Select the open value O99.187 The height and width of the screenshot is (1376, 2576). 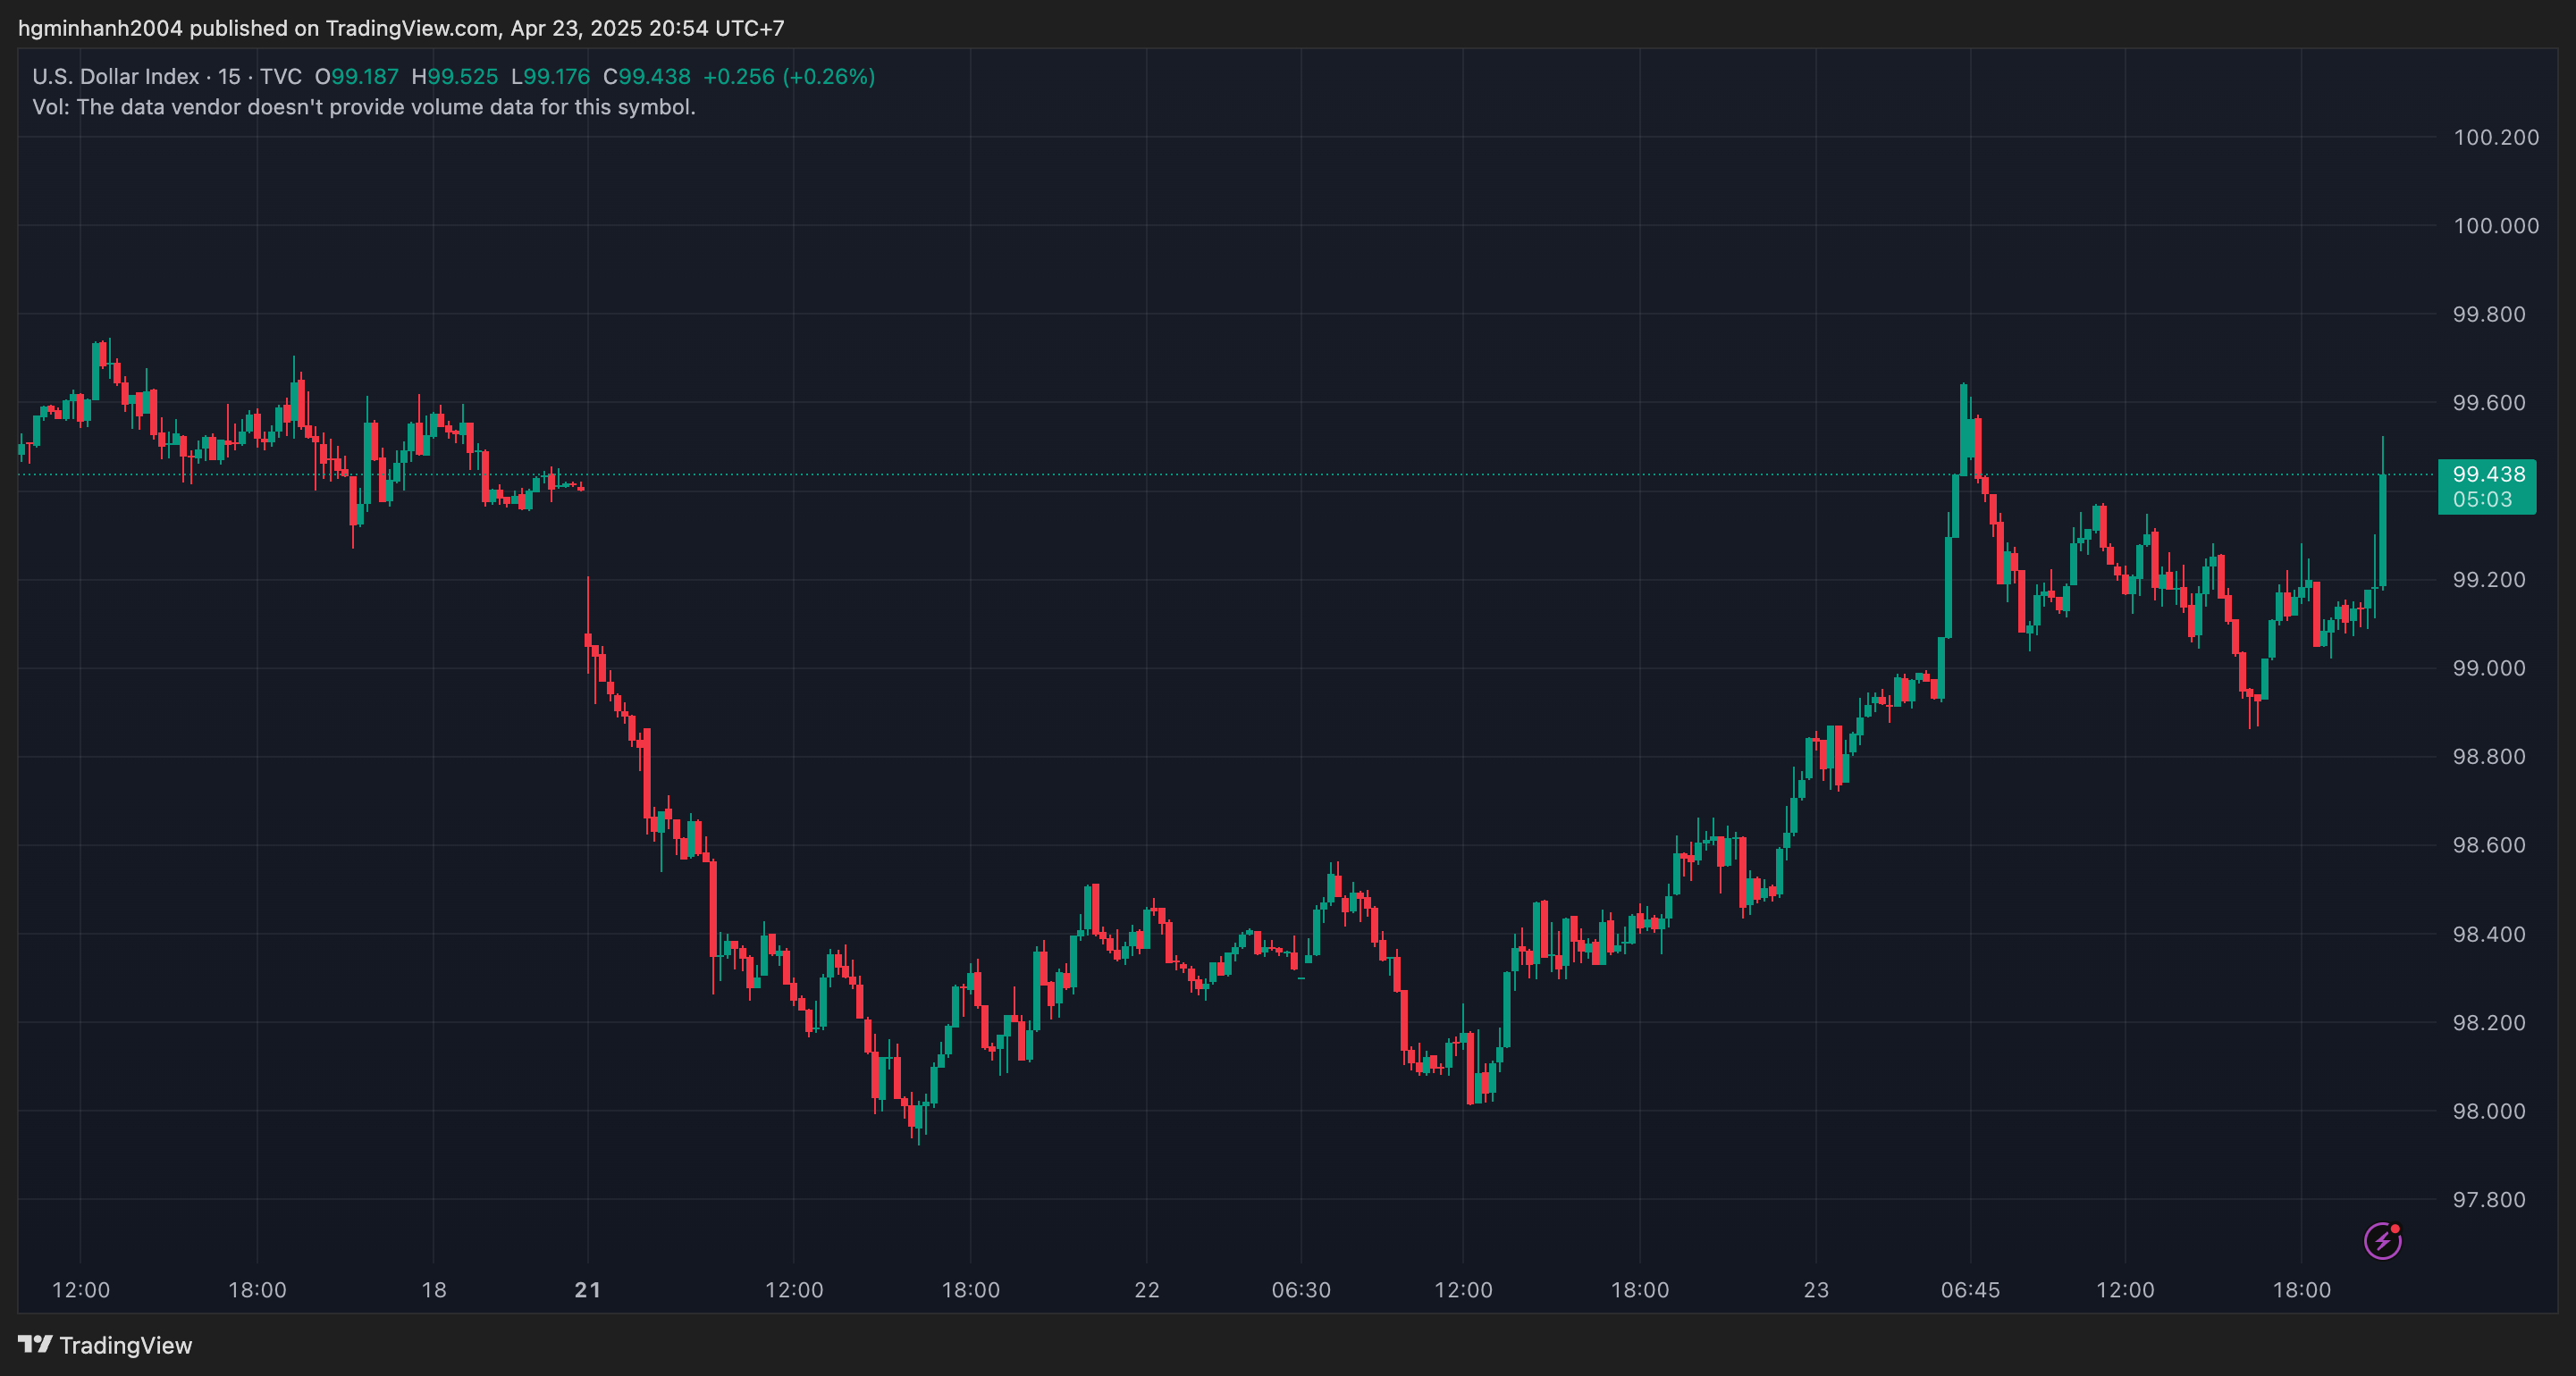(x=357, y=77)
